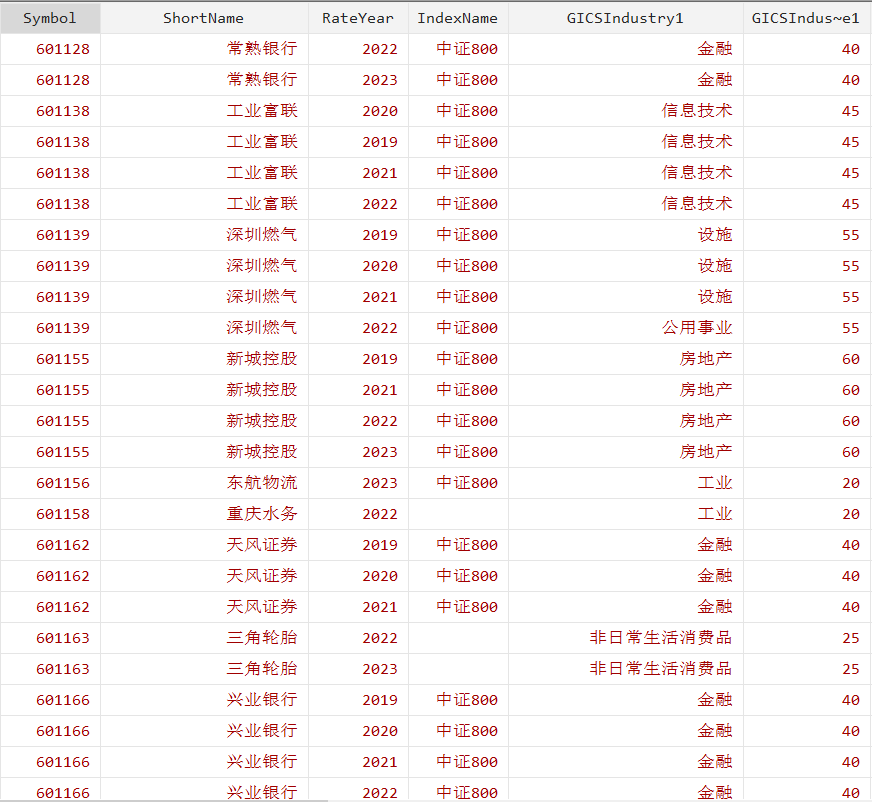The width and height of the screenshot is (872, 802).
Task: Click 中证800 cell for 兴业银行 2020
Action: (x=458, y=731)
